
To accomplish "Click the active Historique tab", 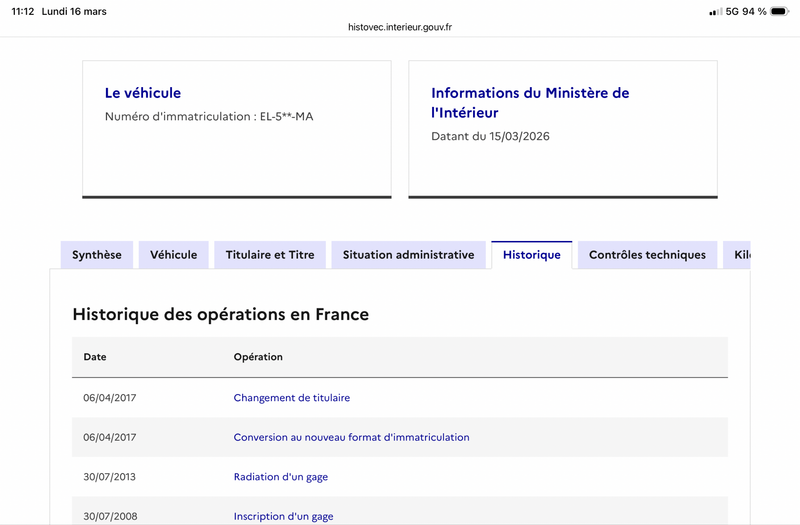I will 531,255.
